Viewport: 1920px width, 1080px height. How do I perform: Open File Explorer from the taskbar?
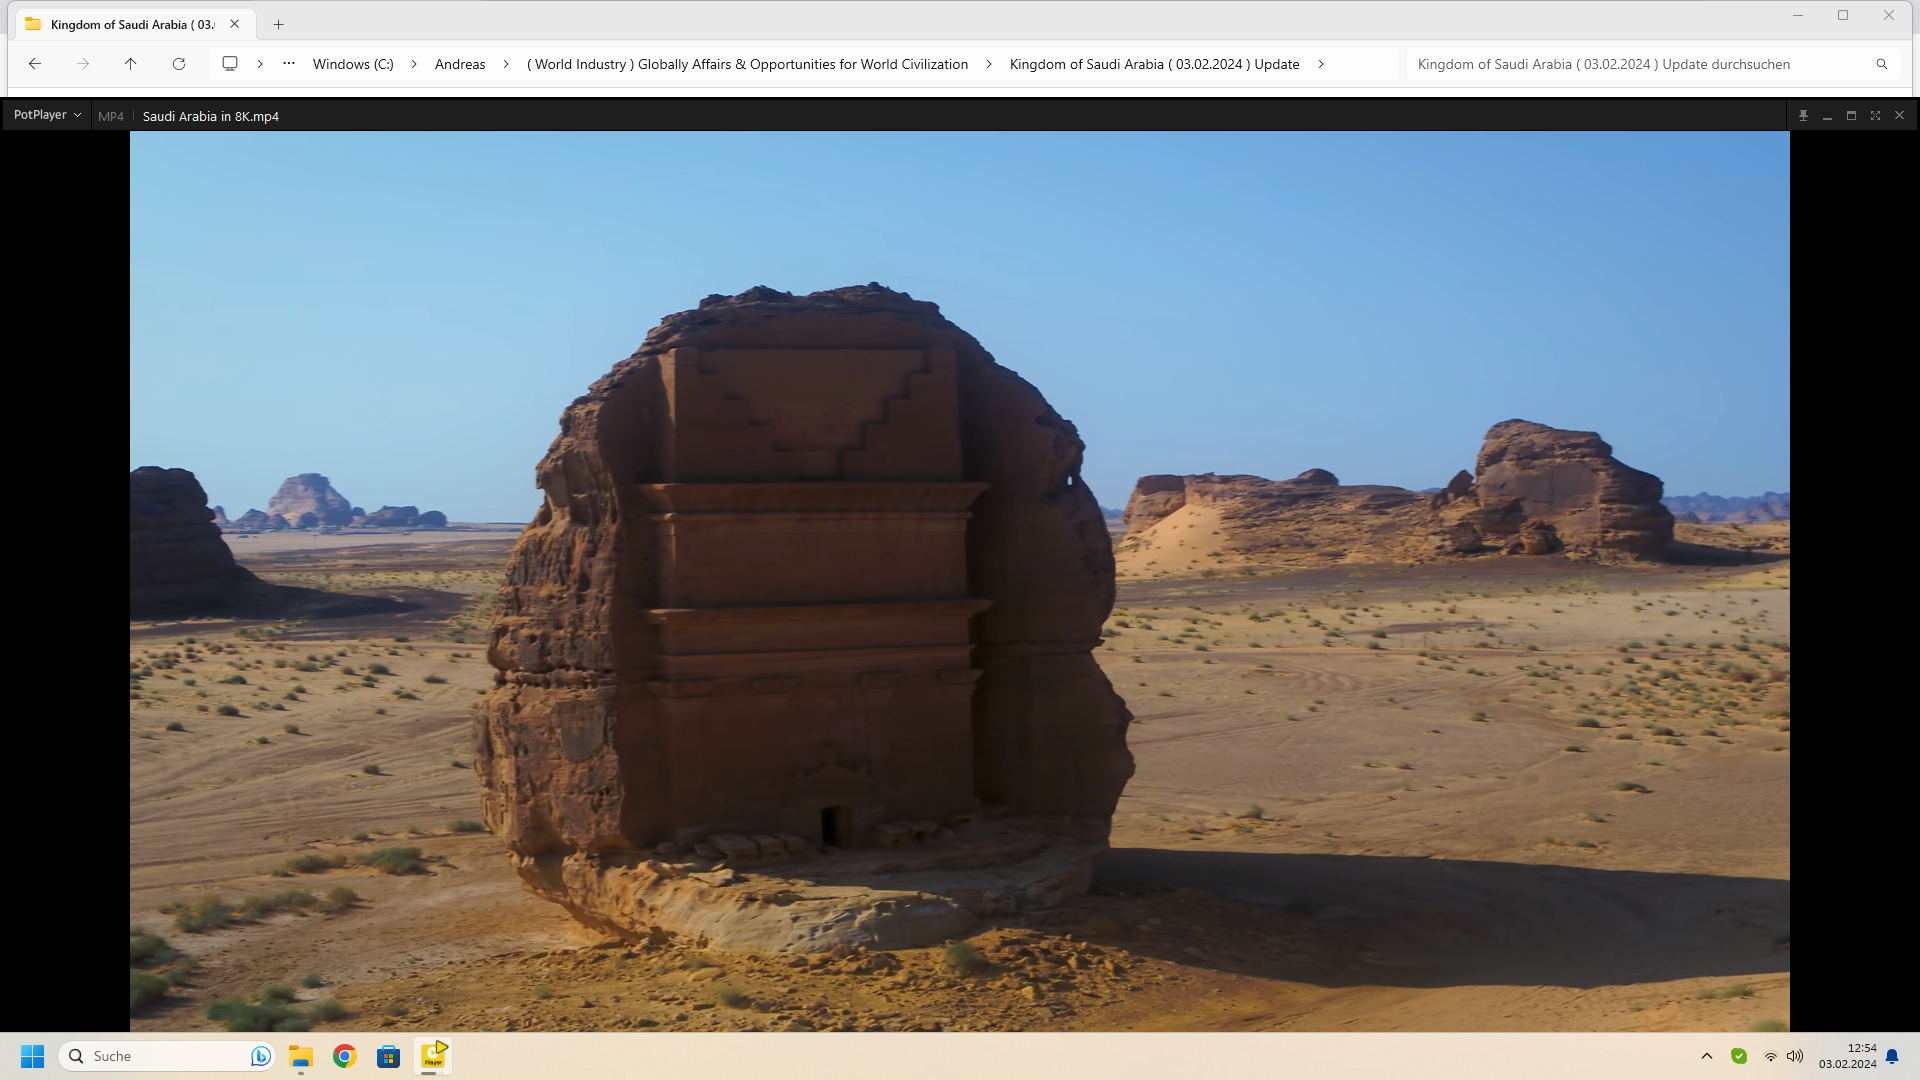(x=301, y=1056)
